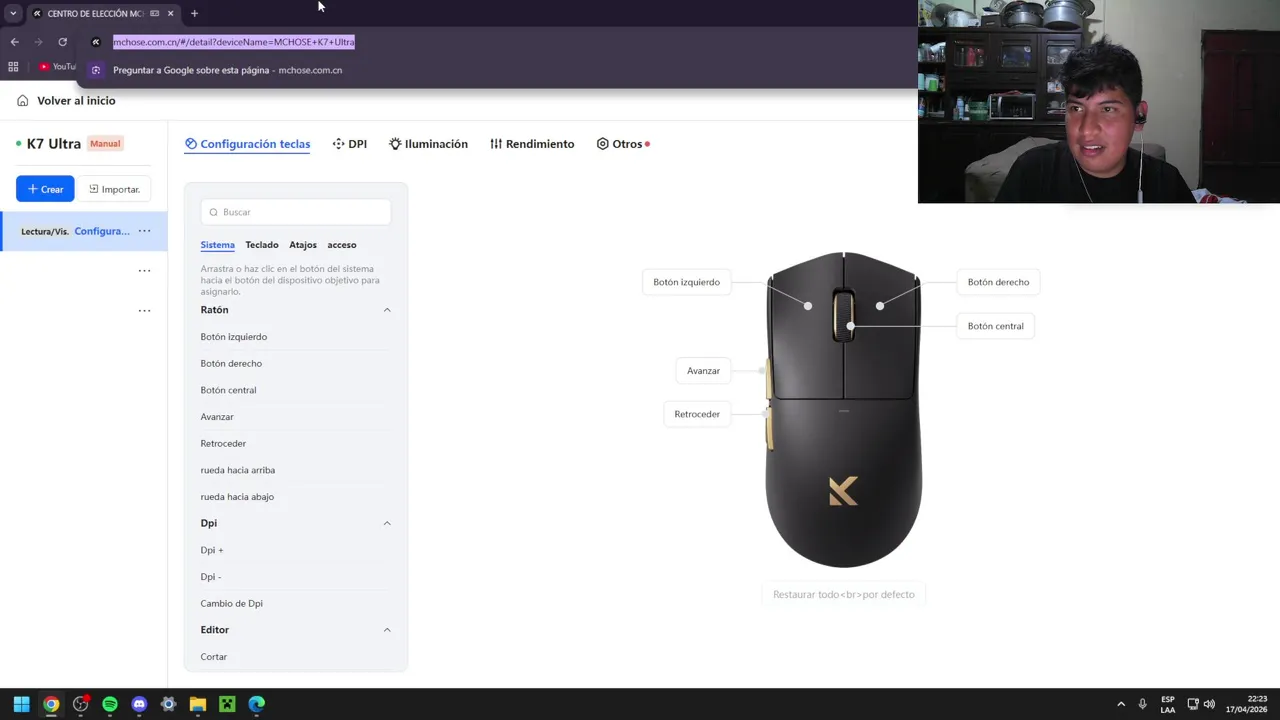
Task: Click Restaurar todo por defecto button
Action: click(x=843, y=594)
